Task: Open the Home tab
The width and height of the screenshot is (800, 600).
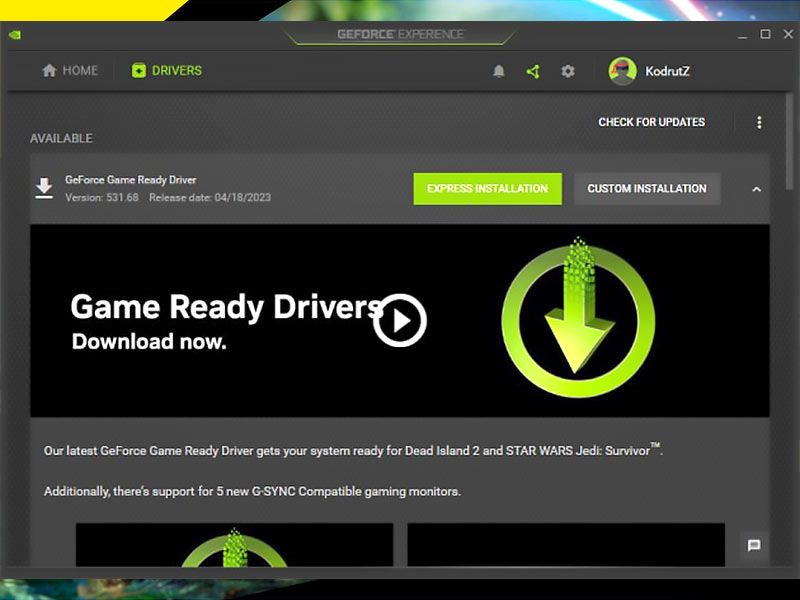Action: (70, 70)
